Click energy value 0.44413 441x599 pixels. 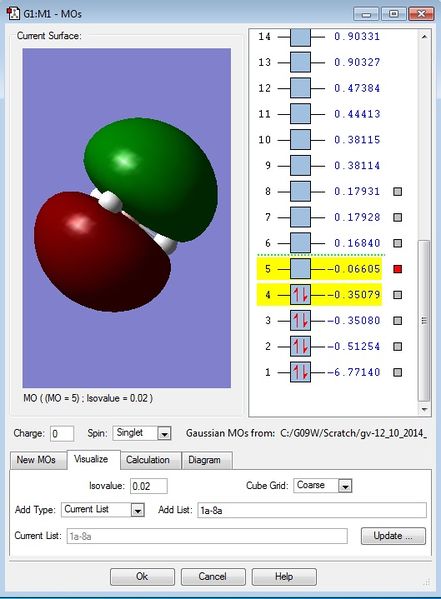coord(357,114)
